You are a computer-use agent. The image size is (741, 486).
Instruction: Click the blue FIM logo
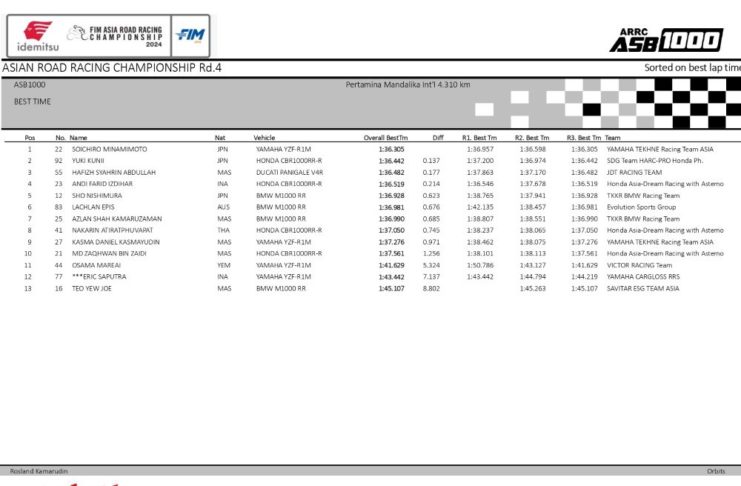(190, 35)
